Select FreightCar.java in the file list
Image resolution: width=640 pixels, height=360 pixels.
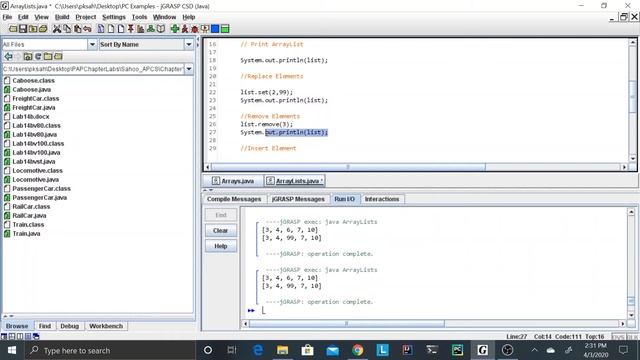click(33, 107)
